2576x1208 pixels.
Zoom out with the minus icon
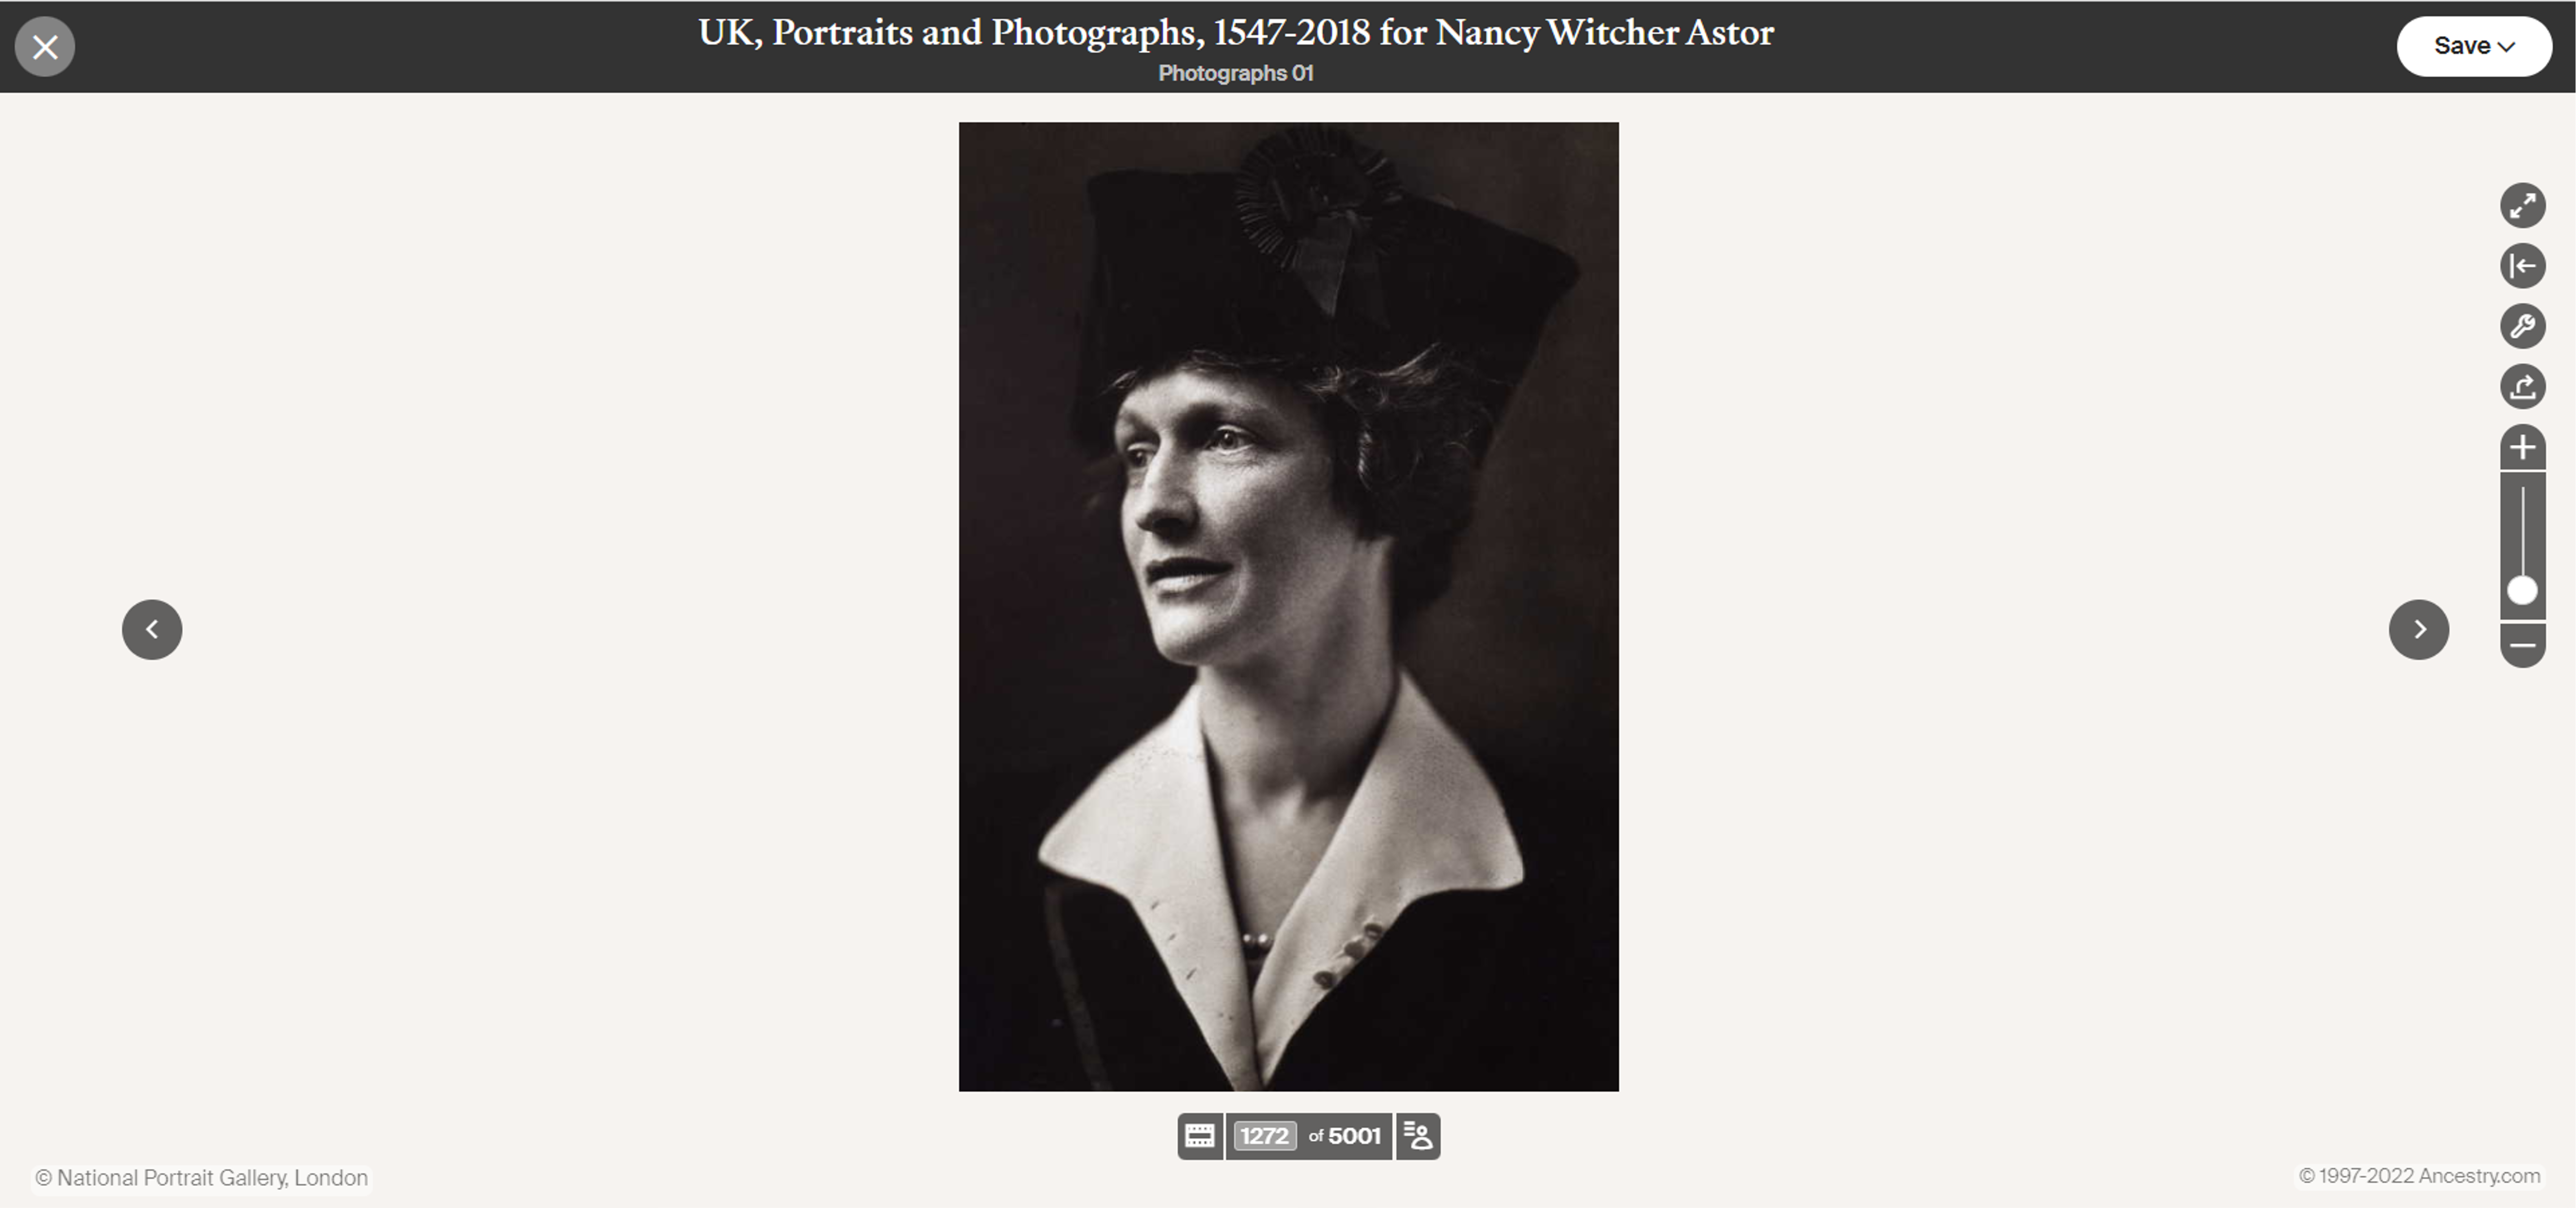tap(2522, 645)
